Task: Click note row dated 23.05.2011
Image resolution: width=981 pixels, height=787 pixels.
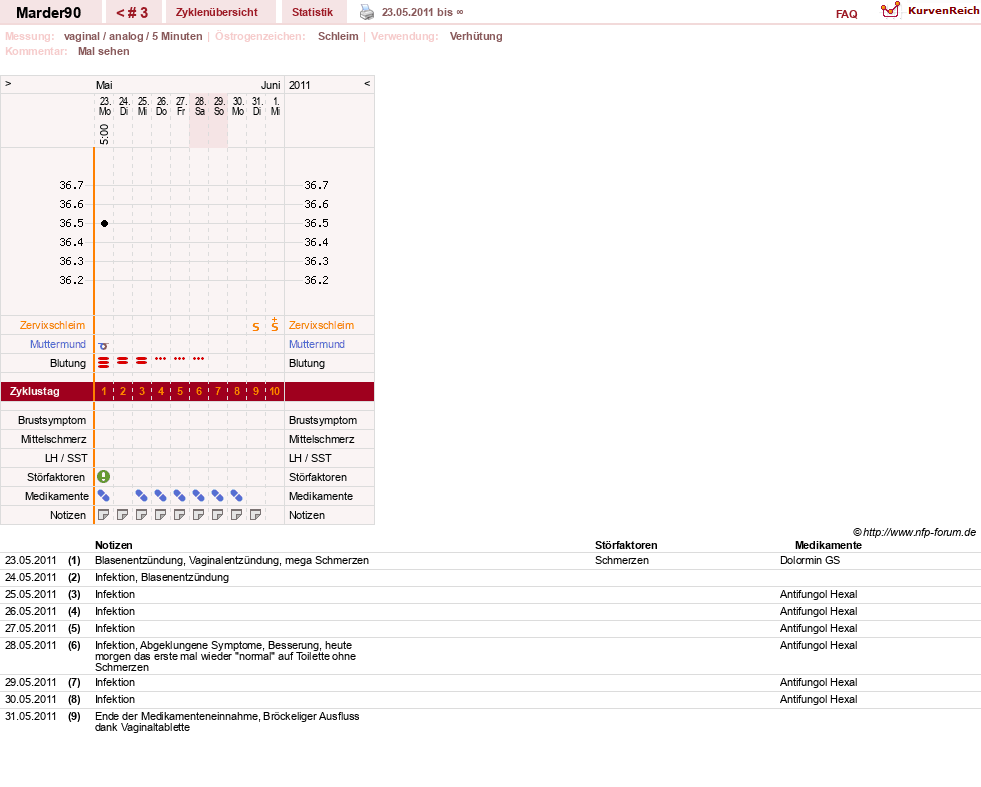Action: [x=490, y=561]
